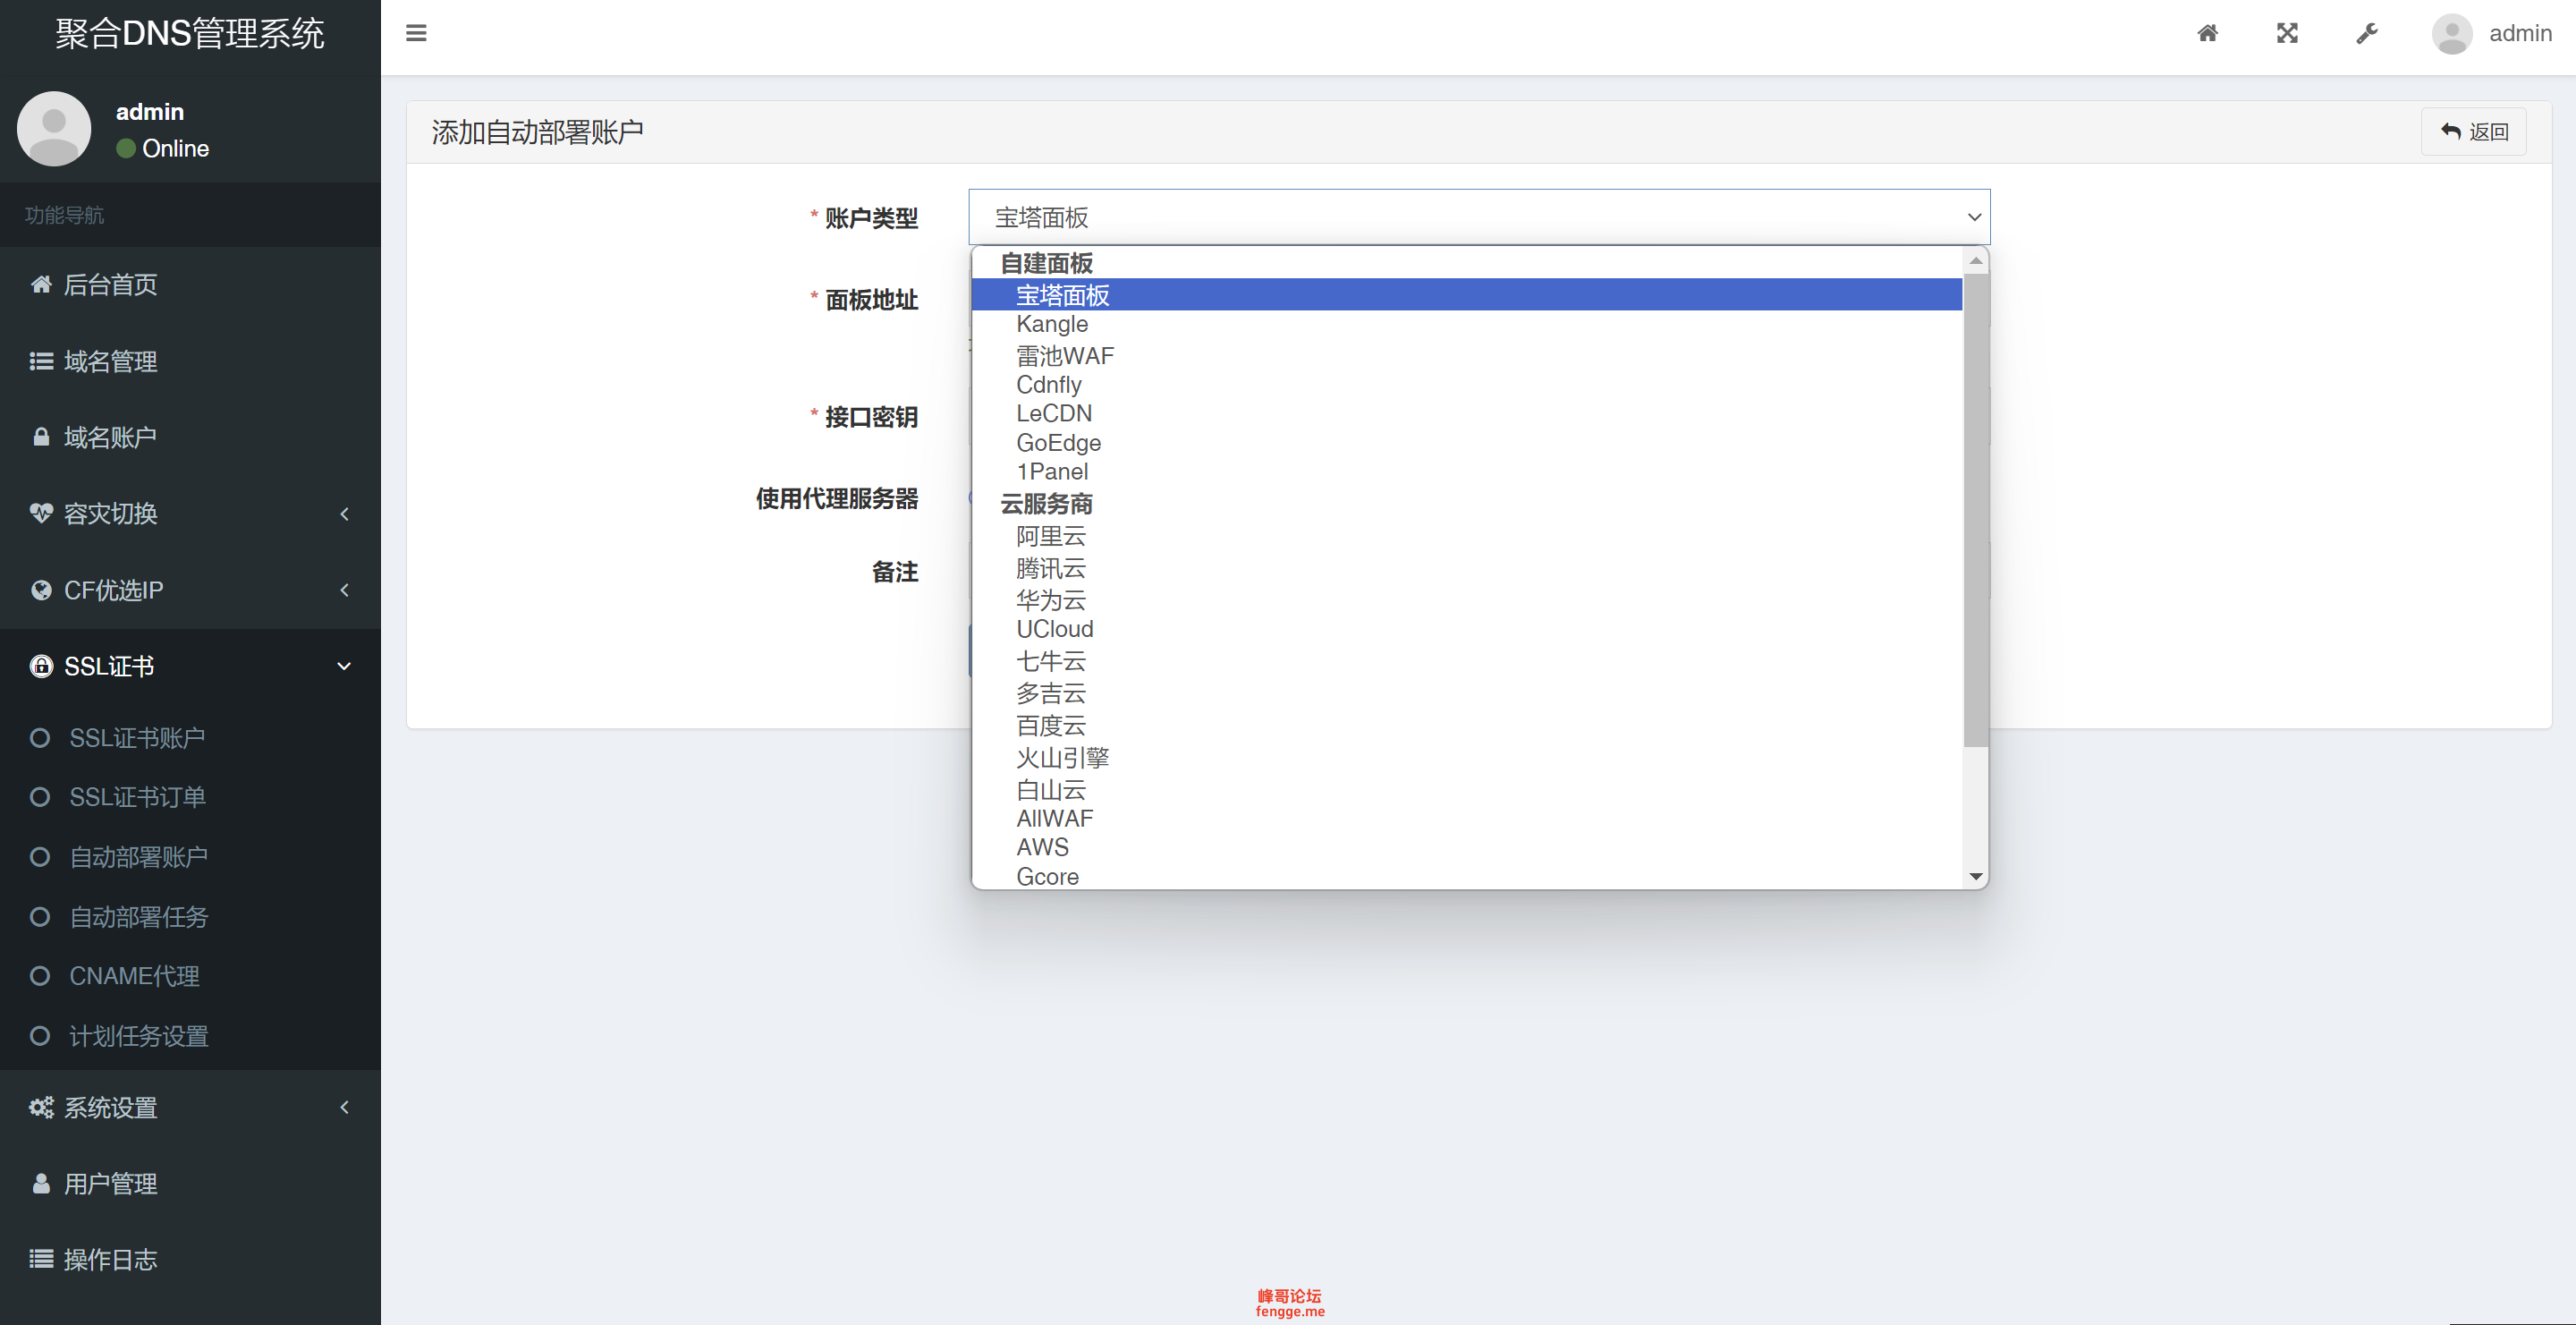Expand the 系统设置 submenu chevron
This screenshot has width=2576, height=1325.
pos(344,1107)
